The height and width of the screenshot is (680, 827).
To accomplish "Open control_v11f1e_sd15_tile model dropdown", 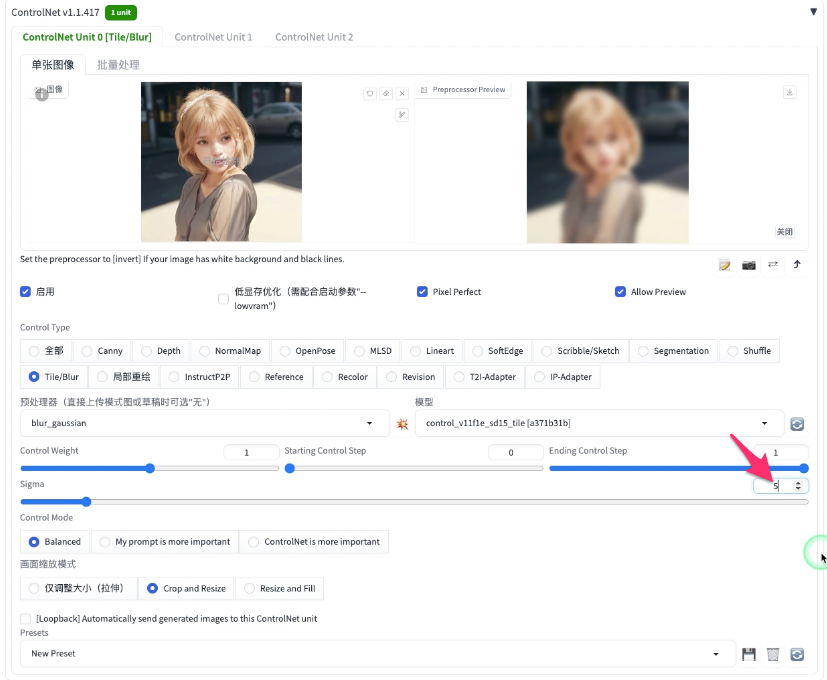I will pos(599,423).
